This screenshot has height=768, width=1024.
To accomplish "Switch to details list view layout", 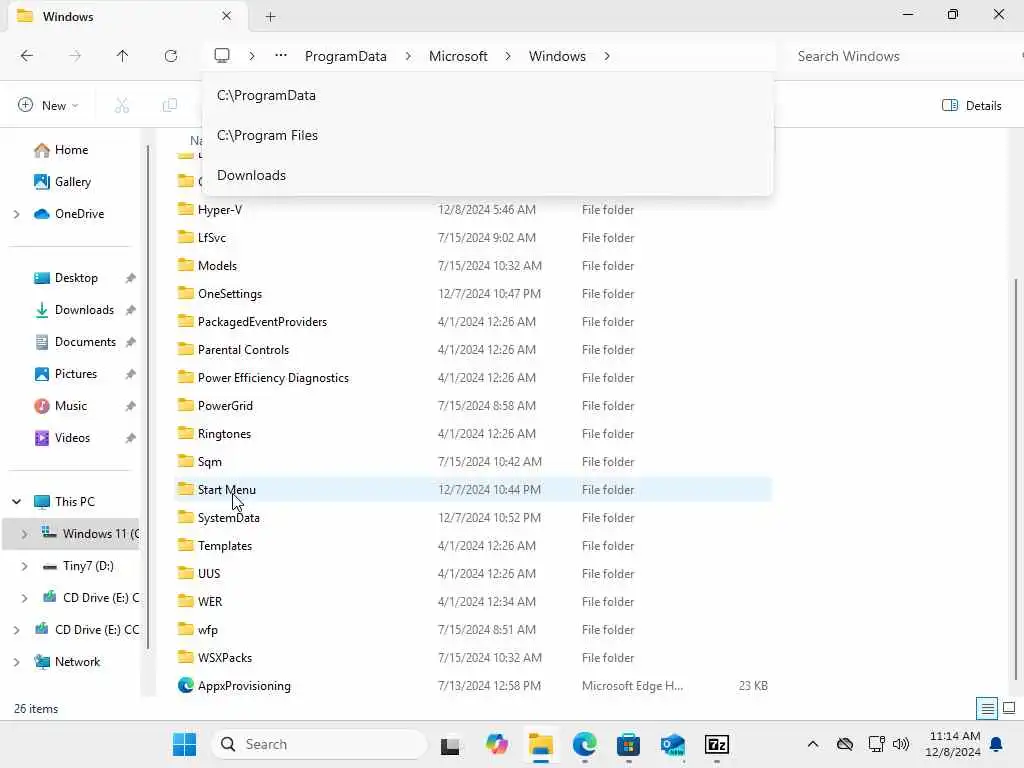I will tap(987, 708).
